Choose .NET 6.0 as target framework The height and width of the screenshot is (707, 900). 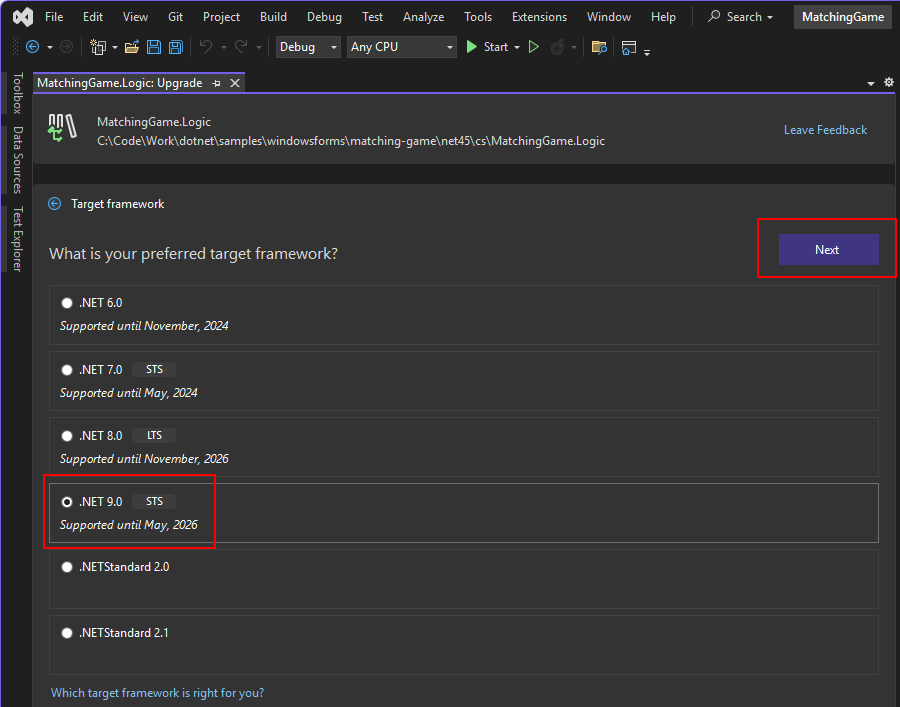[67, 302]
